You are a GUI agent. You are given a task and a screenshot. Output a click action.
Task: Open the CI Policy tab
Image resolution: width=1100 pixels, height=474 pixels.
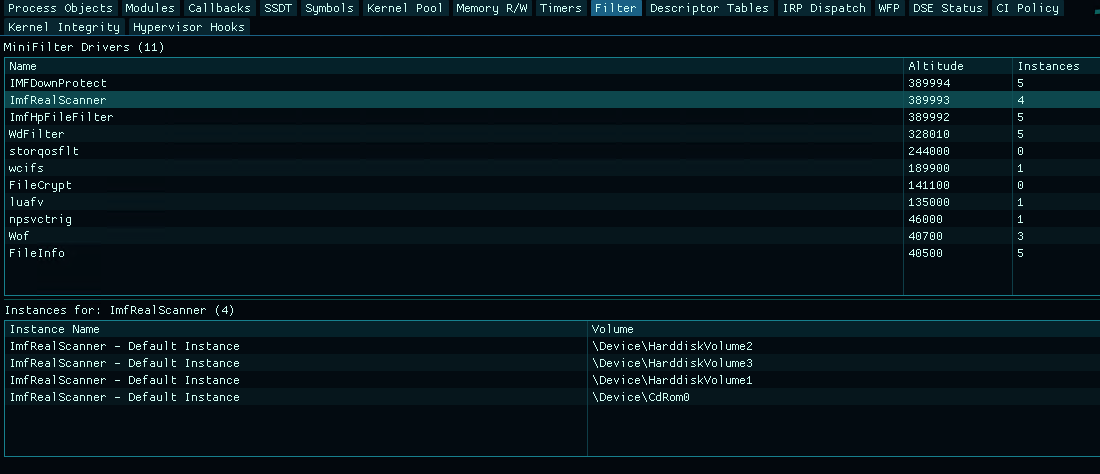(1028, 8)
